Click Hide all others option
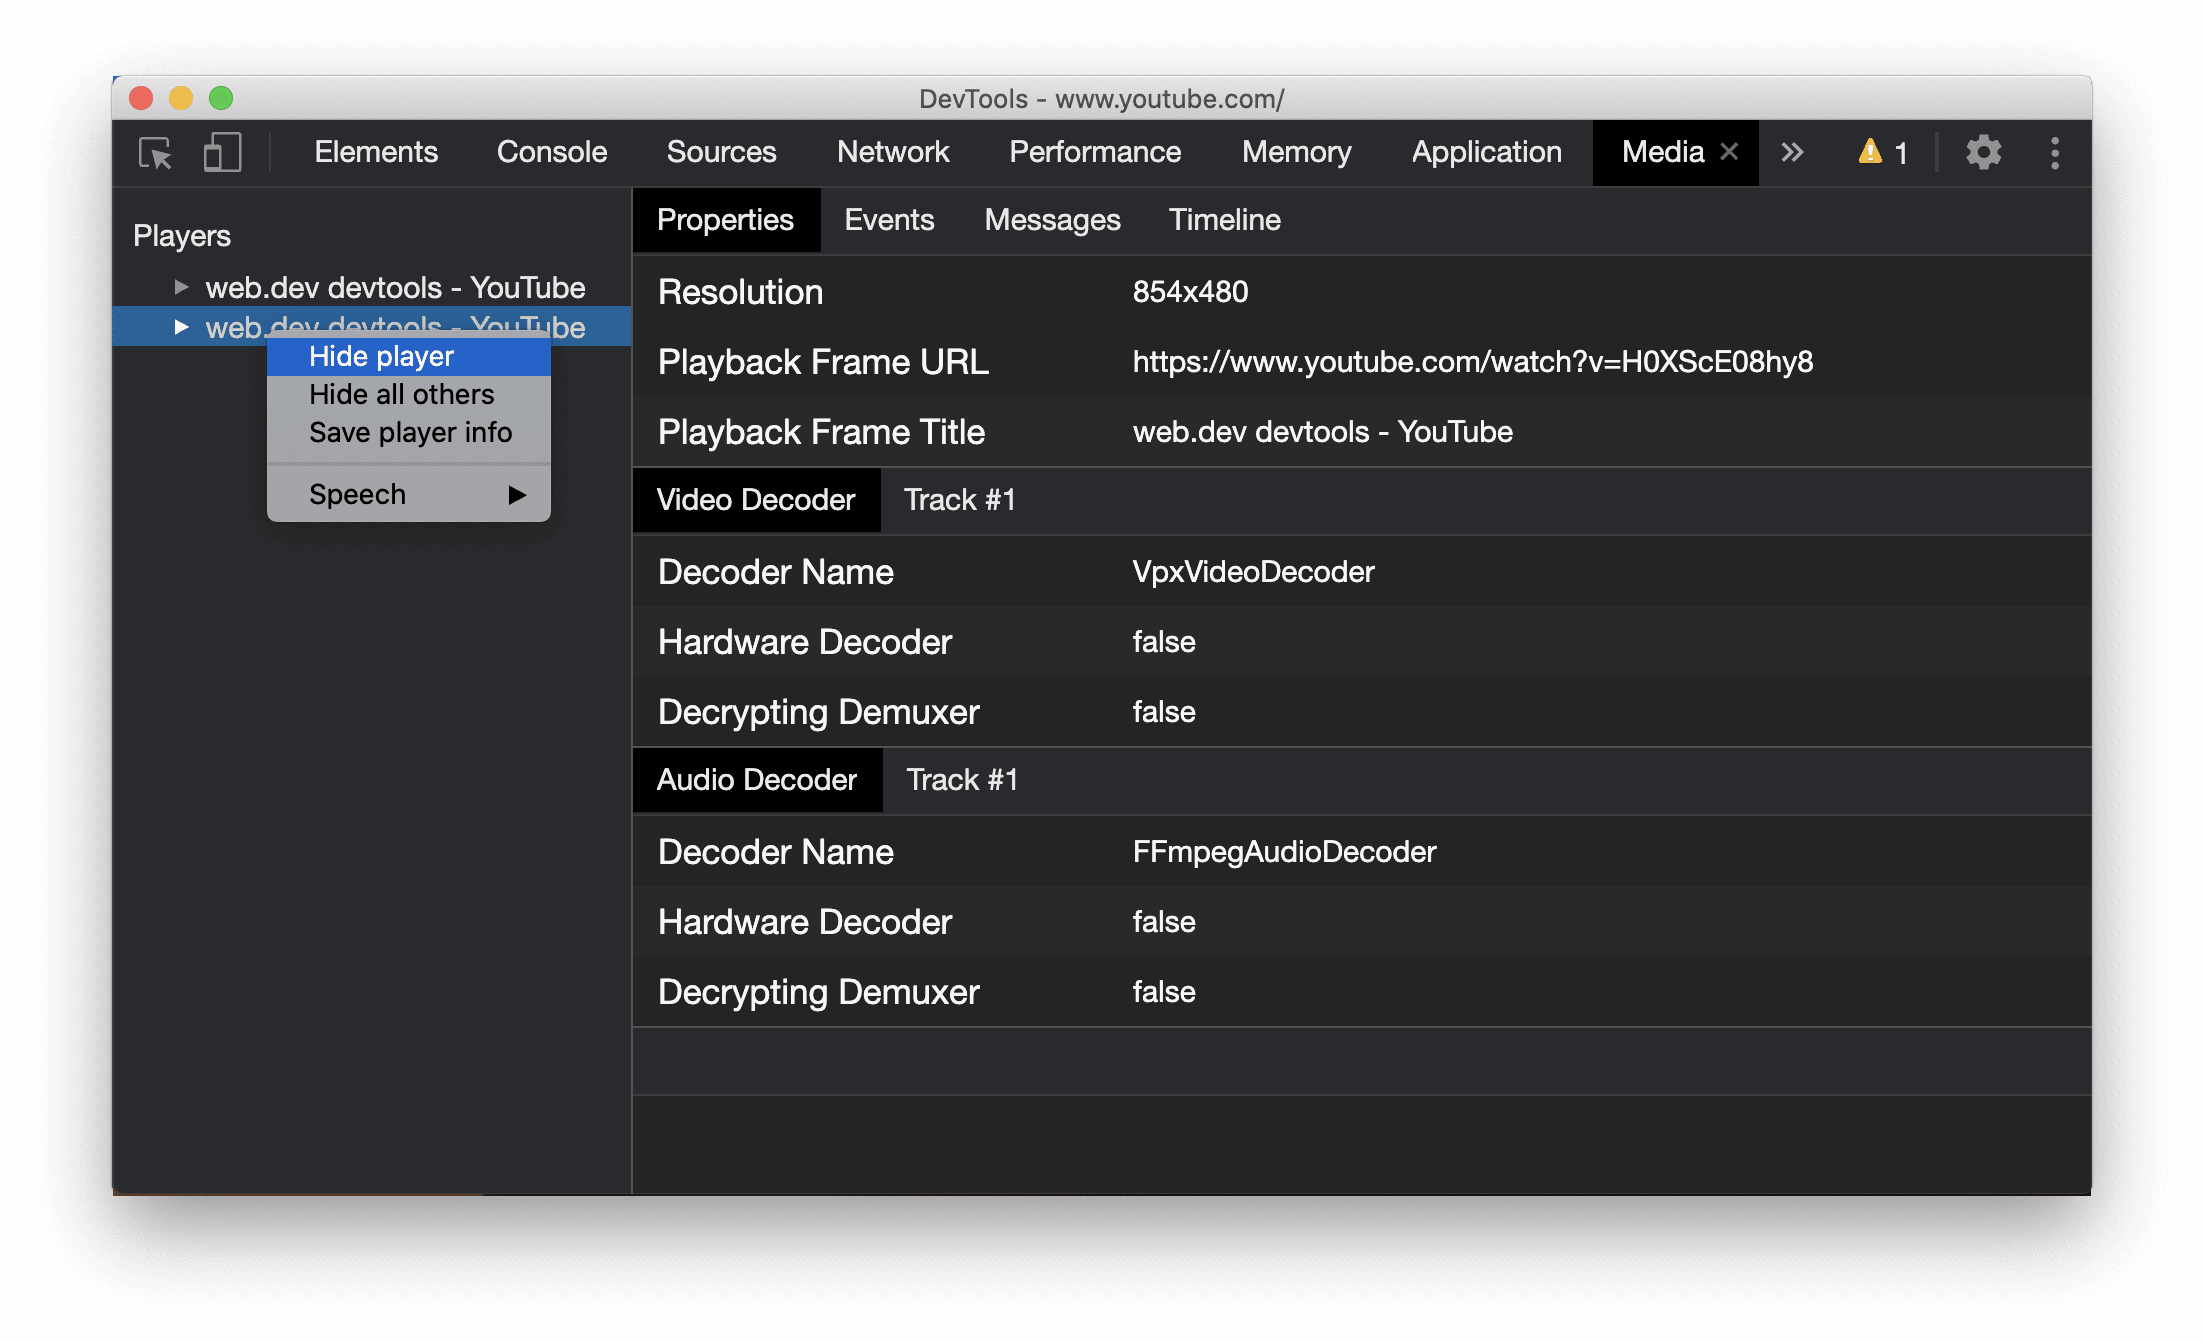Viewport: 2204px width, 1342px height. (x=401, y=394)
